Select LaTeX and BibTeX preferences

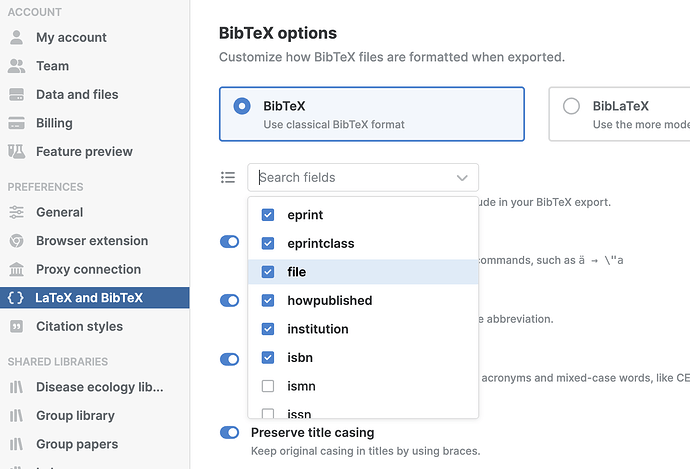pyautogui.click(x=95, y=298)
